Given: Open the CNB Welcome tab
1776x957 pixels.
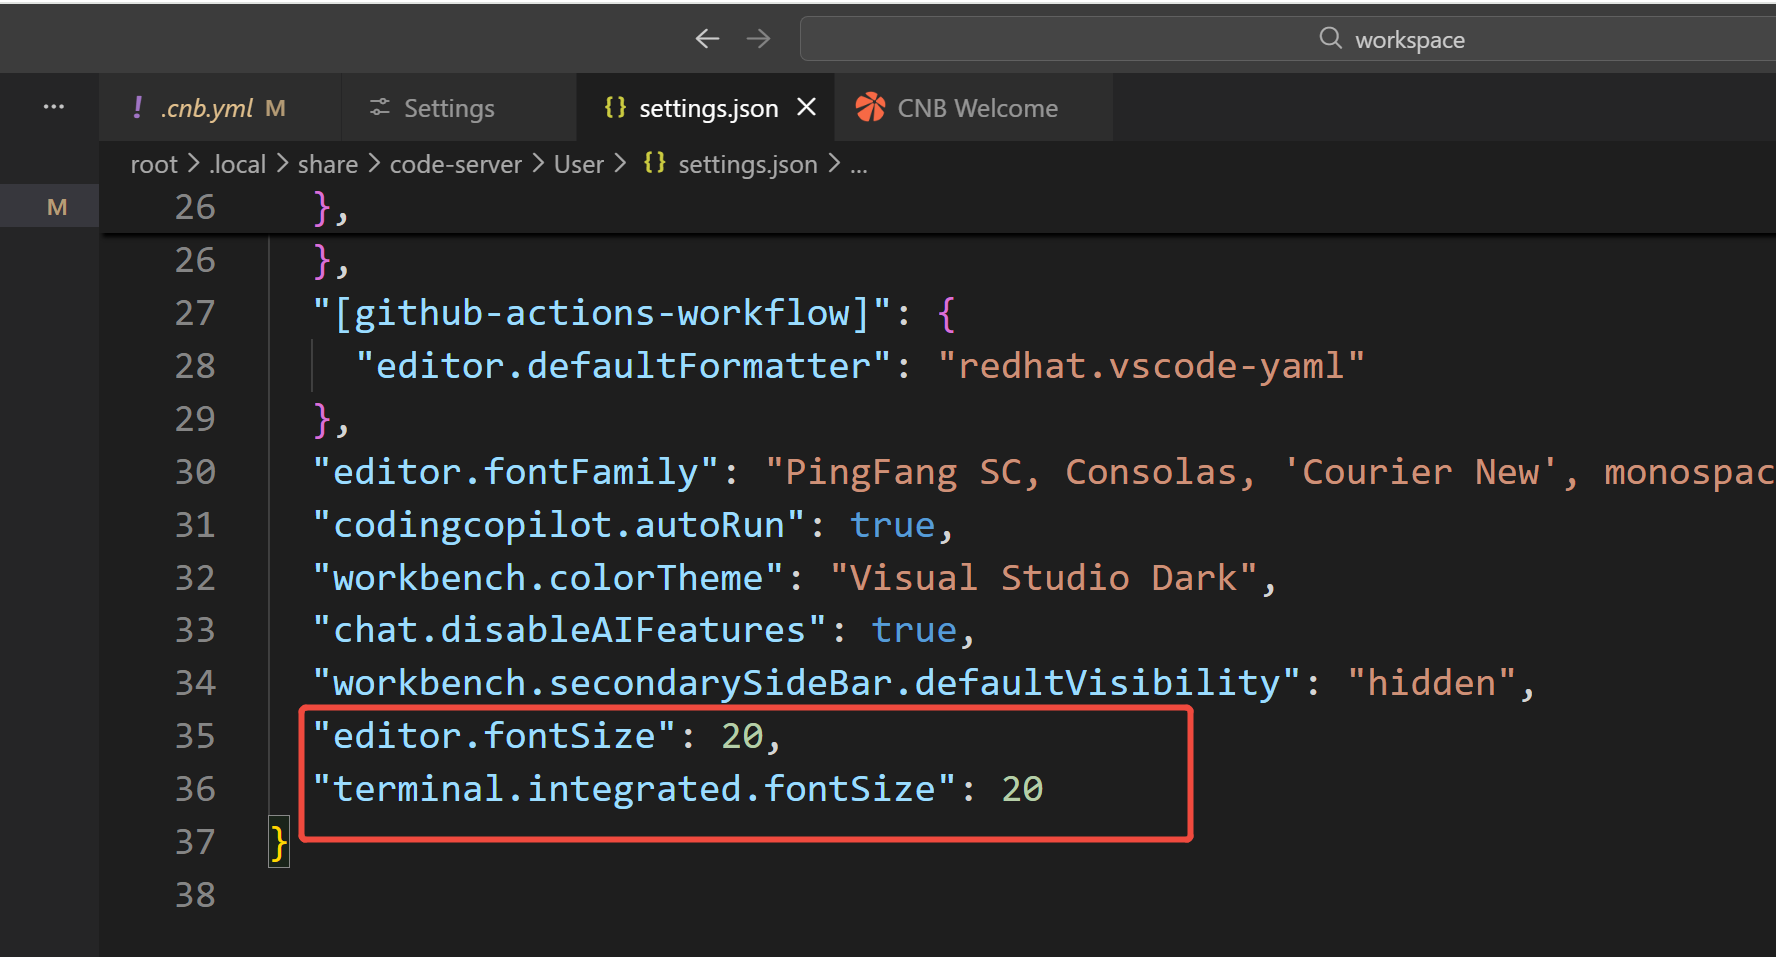Looking at the screenshot, I should (976, 108).
